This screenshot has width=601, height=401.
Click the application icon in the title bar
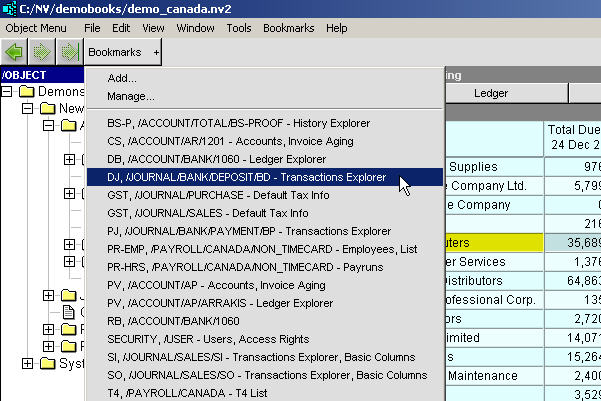pyautogui.click(x=9, y=8)
